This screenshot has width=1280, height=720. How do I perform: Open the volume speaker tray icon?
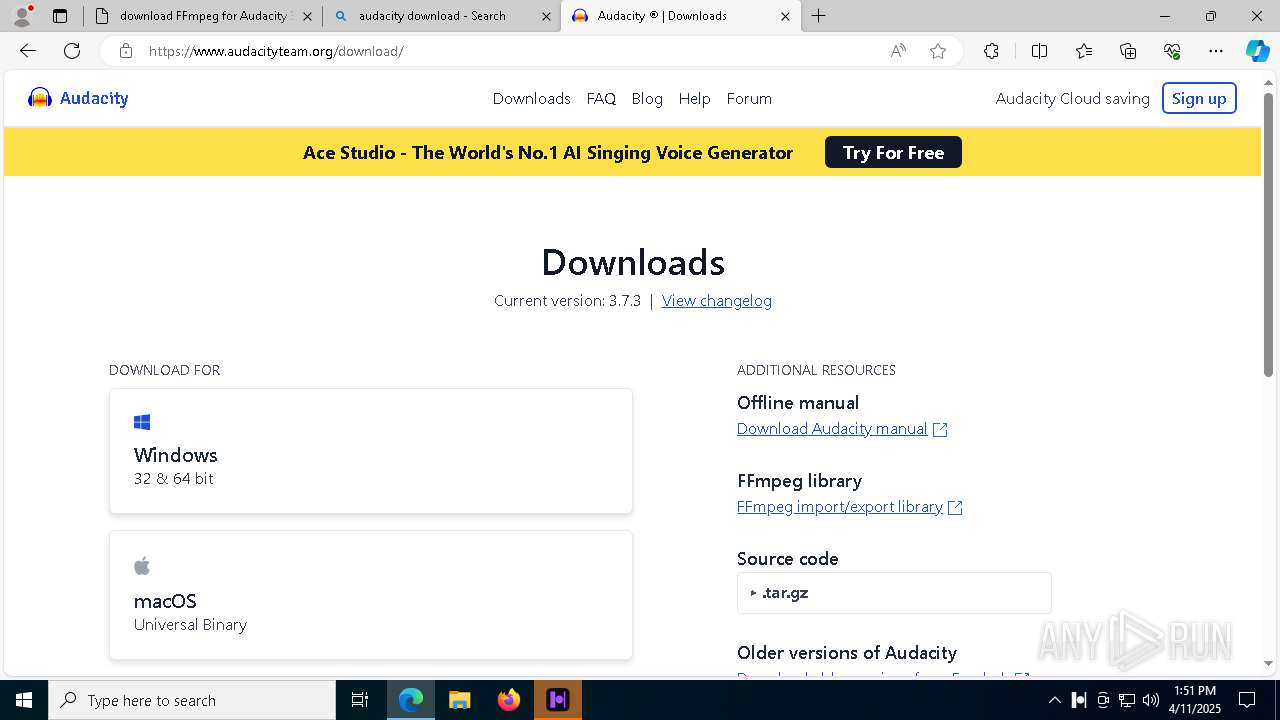tap(1150, 700)
